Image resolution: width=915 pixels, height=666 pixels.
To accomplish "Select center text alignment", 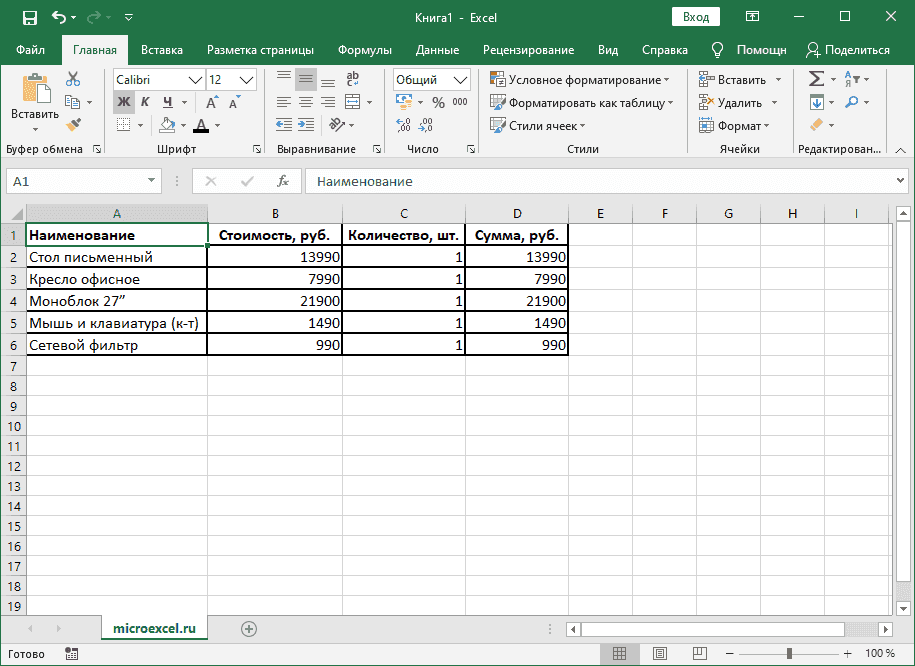I will 306,101.
